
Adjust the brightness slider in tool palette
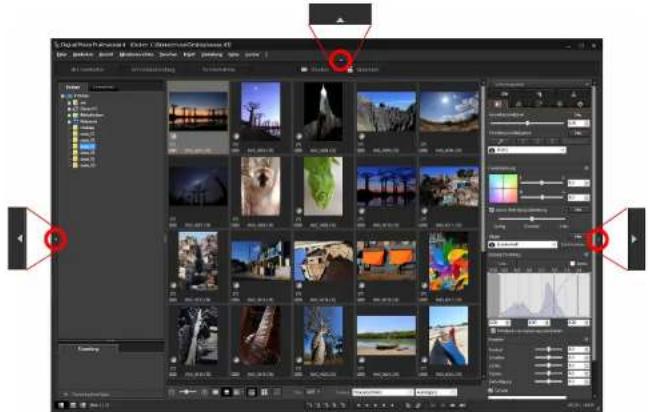pyautogui.click(x=527, y=123)
